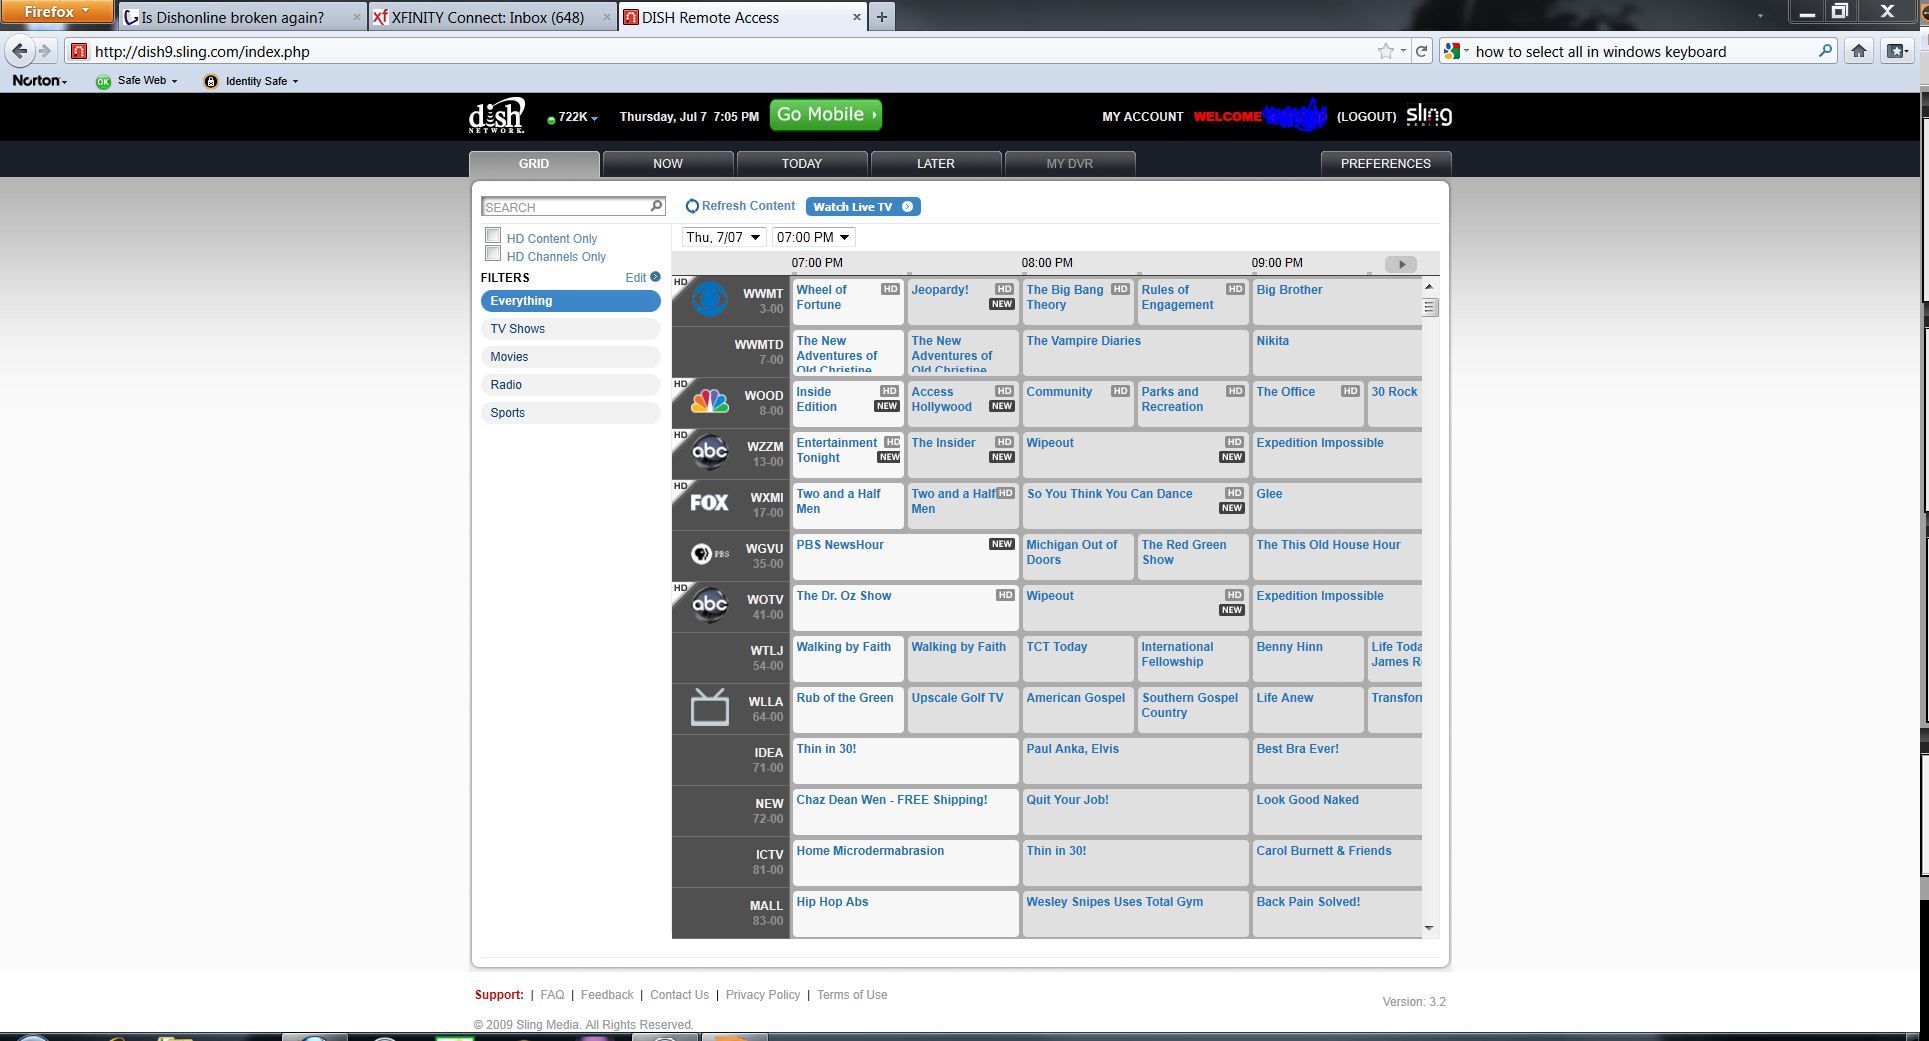Bookmark page with the star icon
The image size is (1929, 1041).
(x=1385, y=51)
